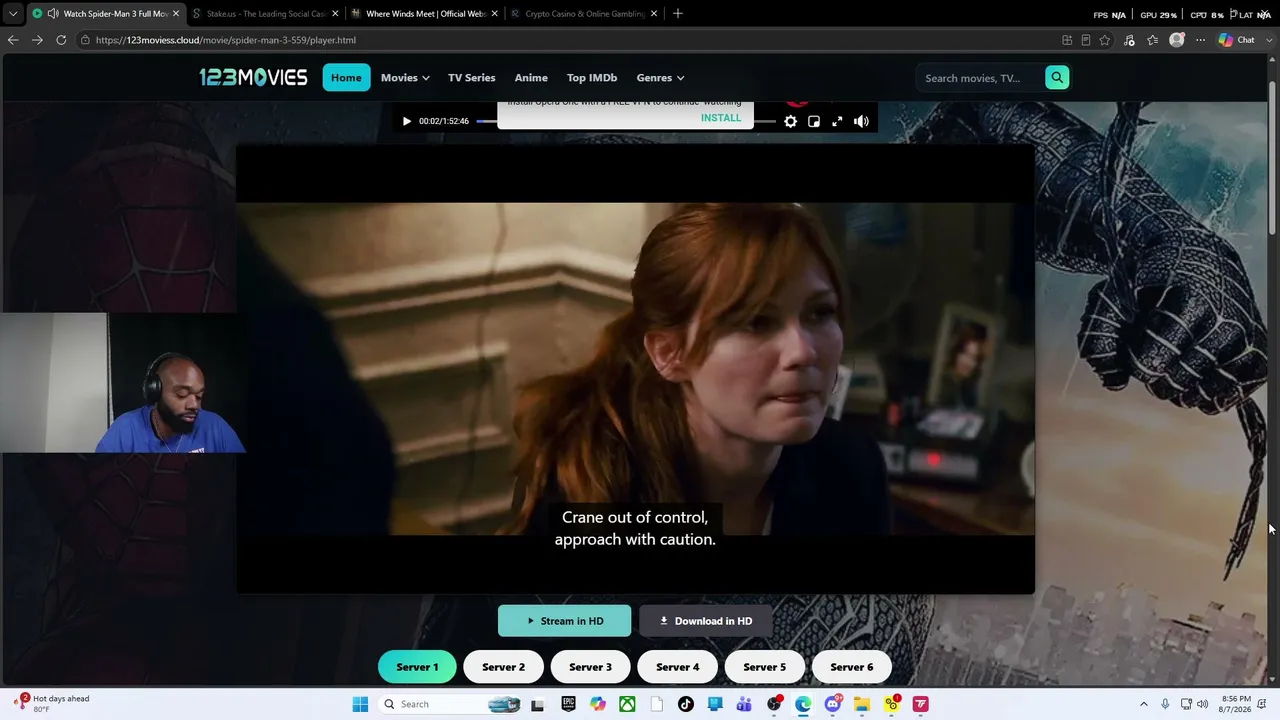Click the system tray microphone icon

(x=1165, y=704)
